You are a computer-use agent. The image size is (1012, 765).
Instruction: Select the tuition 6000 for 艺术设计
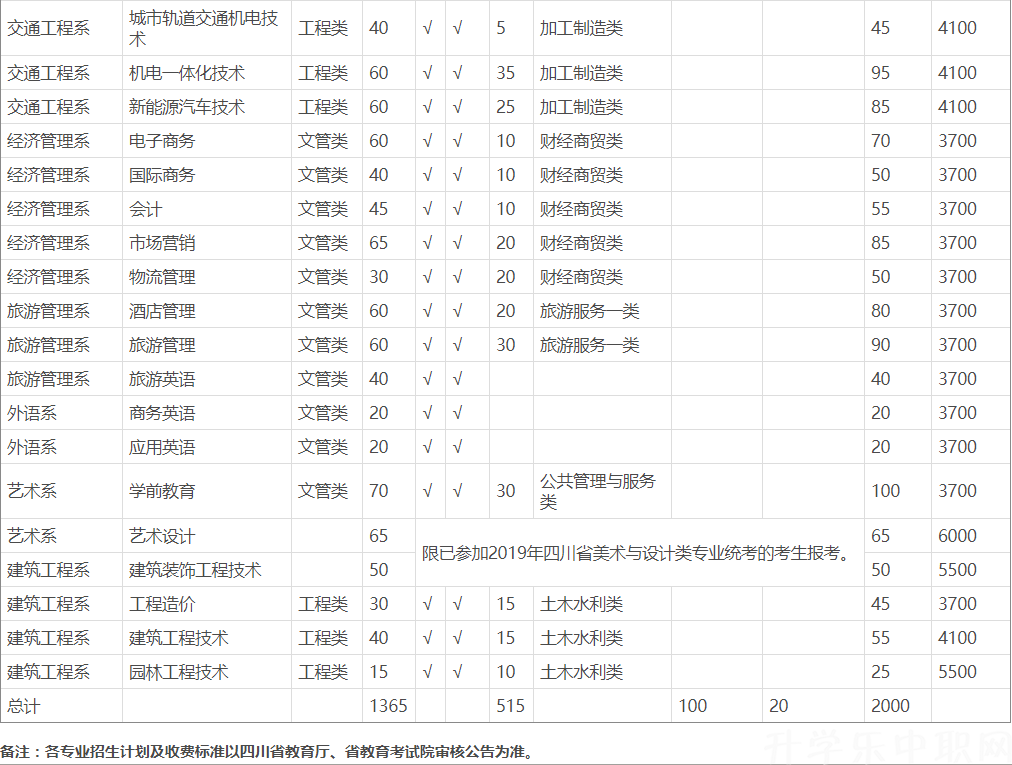pos(957,536)
